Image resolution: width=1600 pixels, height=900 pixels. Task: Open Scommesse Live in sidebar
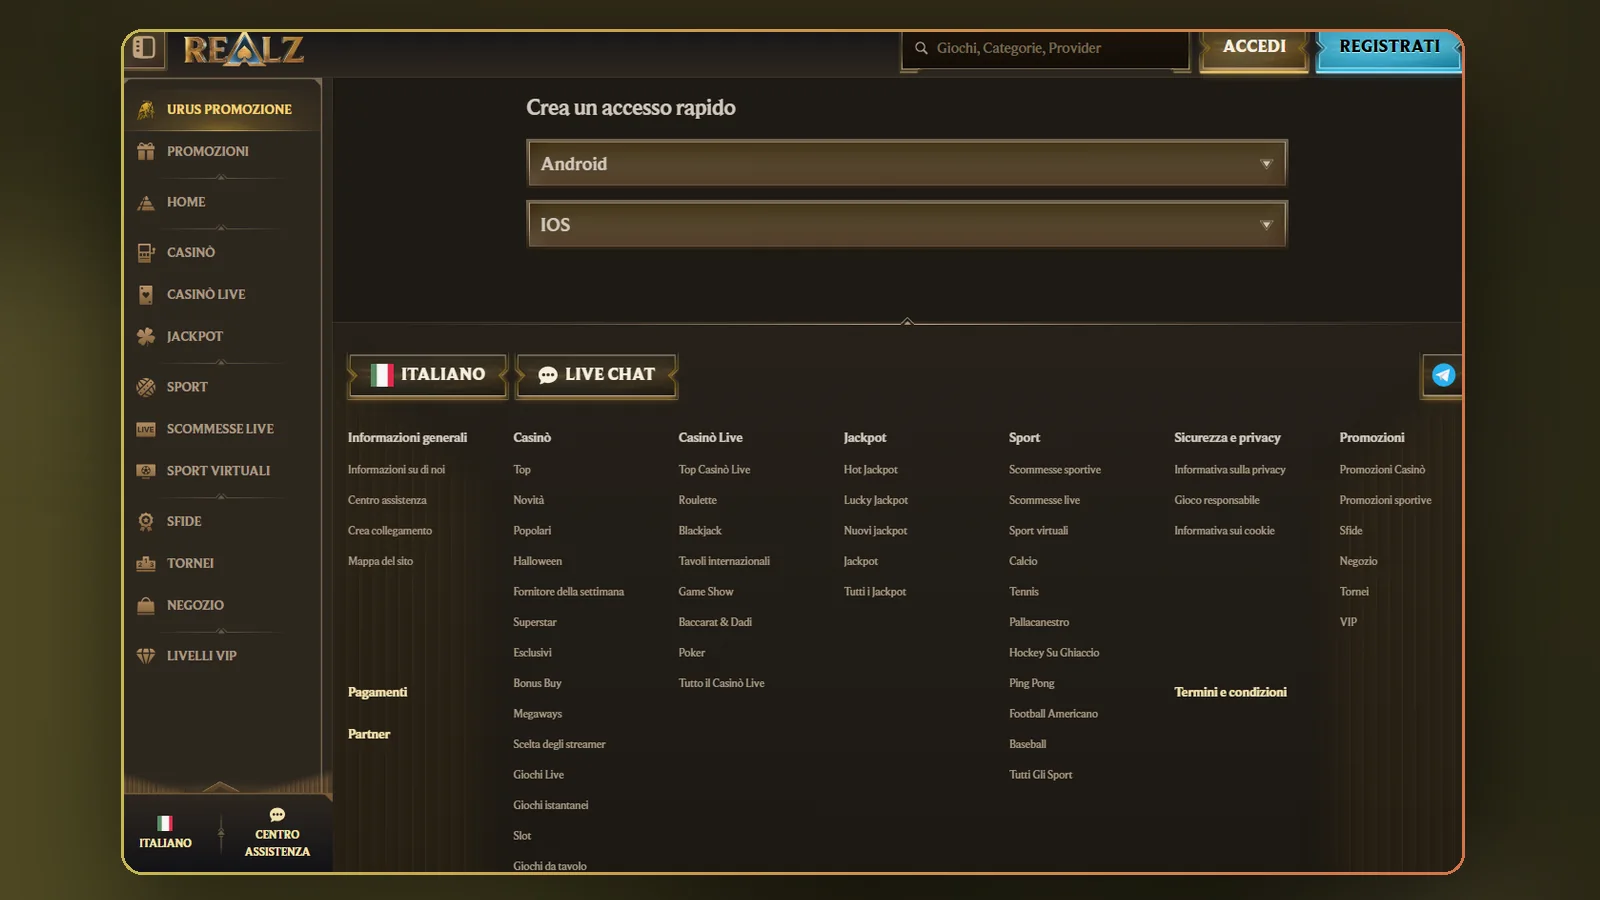point(222,429)
